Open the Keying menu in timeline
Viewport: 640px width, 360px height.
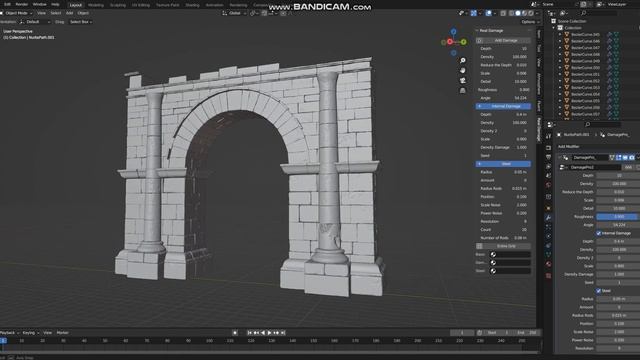(31, 333)
